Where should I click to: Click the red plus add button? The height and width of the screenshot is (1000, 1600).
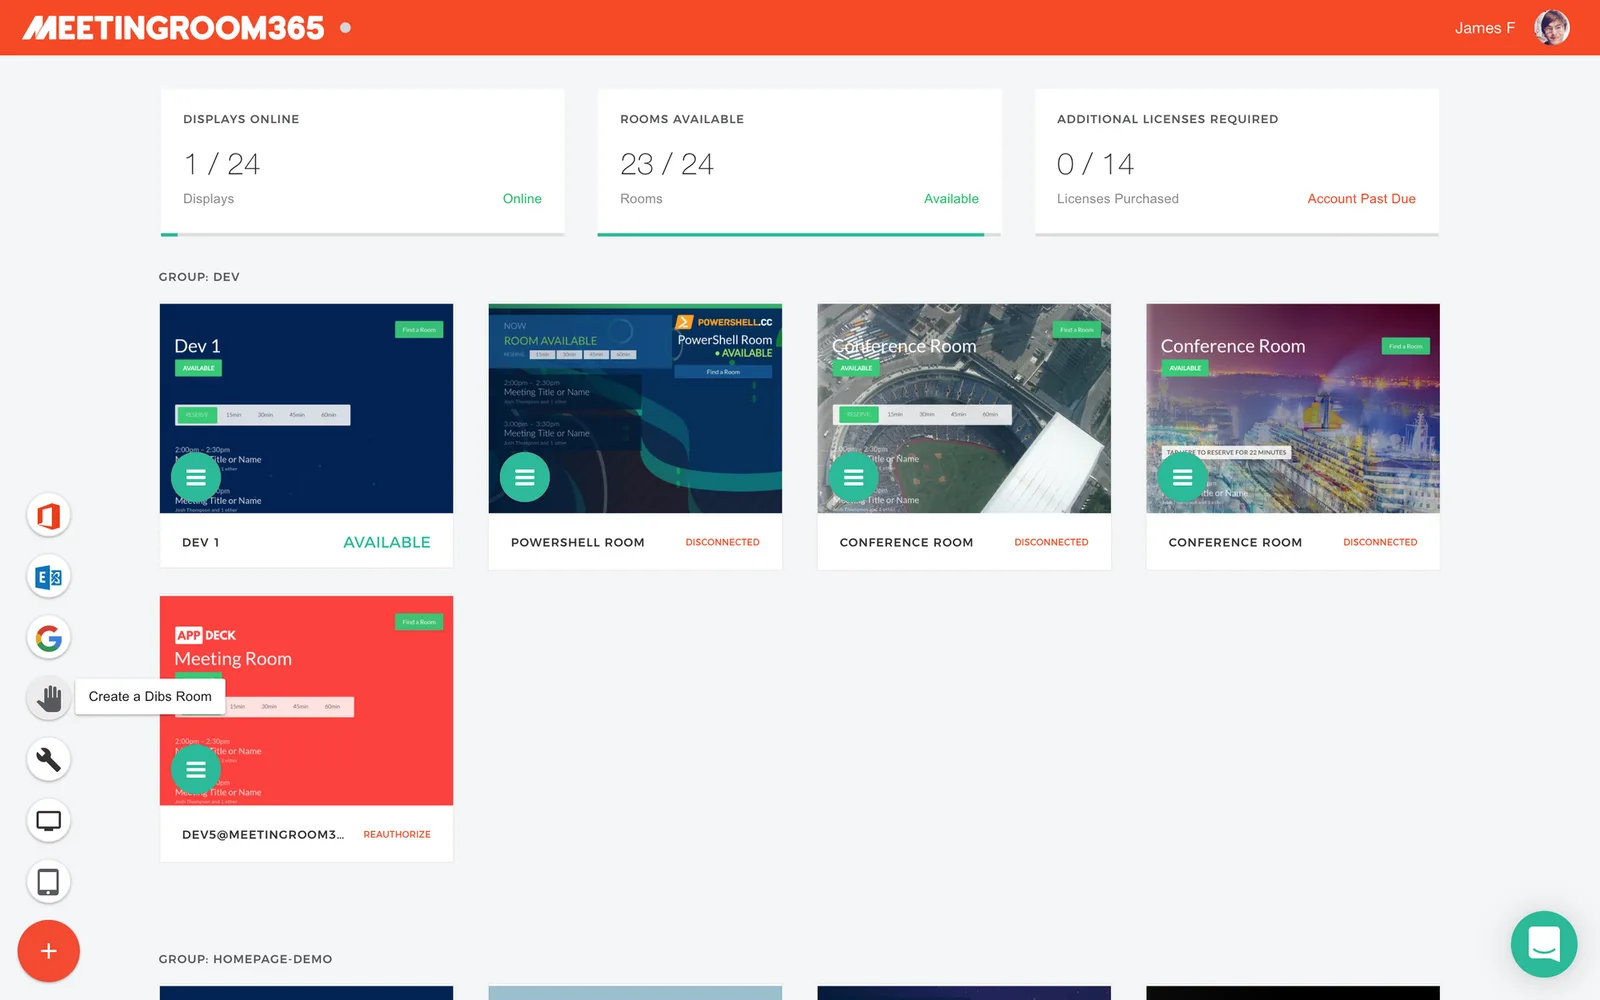click(48, 951)
